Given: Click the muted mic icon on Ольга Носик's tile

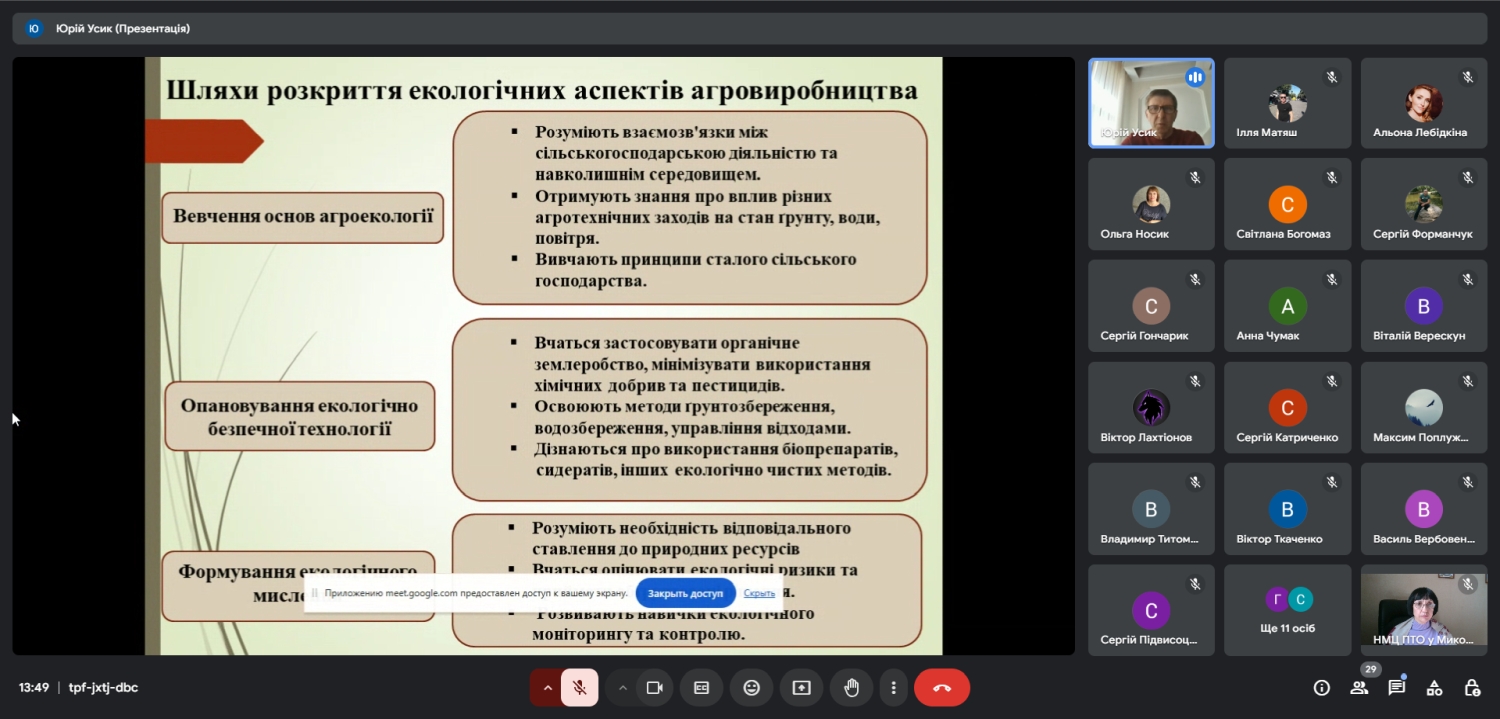Looking at the screenshot, I should 1194,178.
